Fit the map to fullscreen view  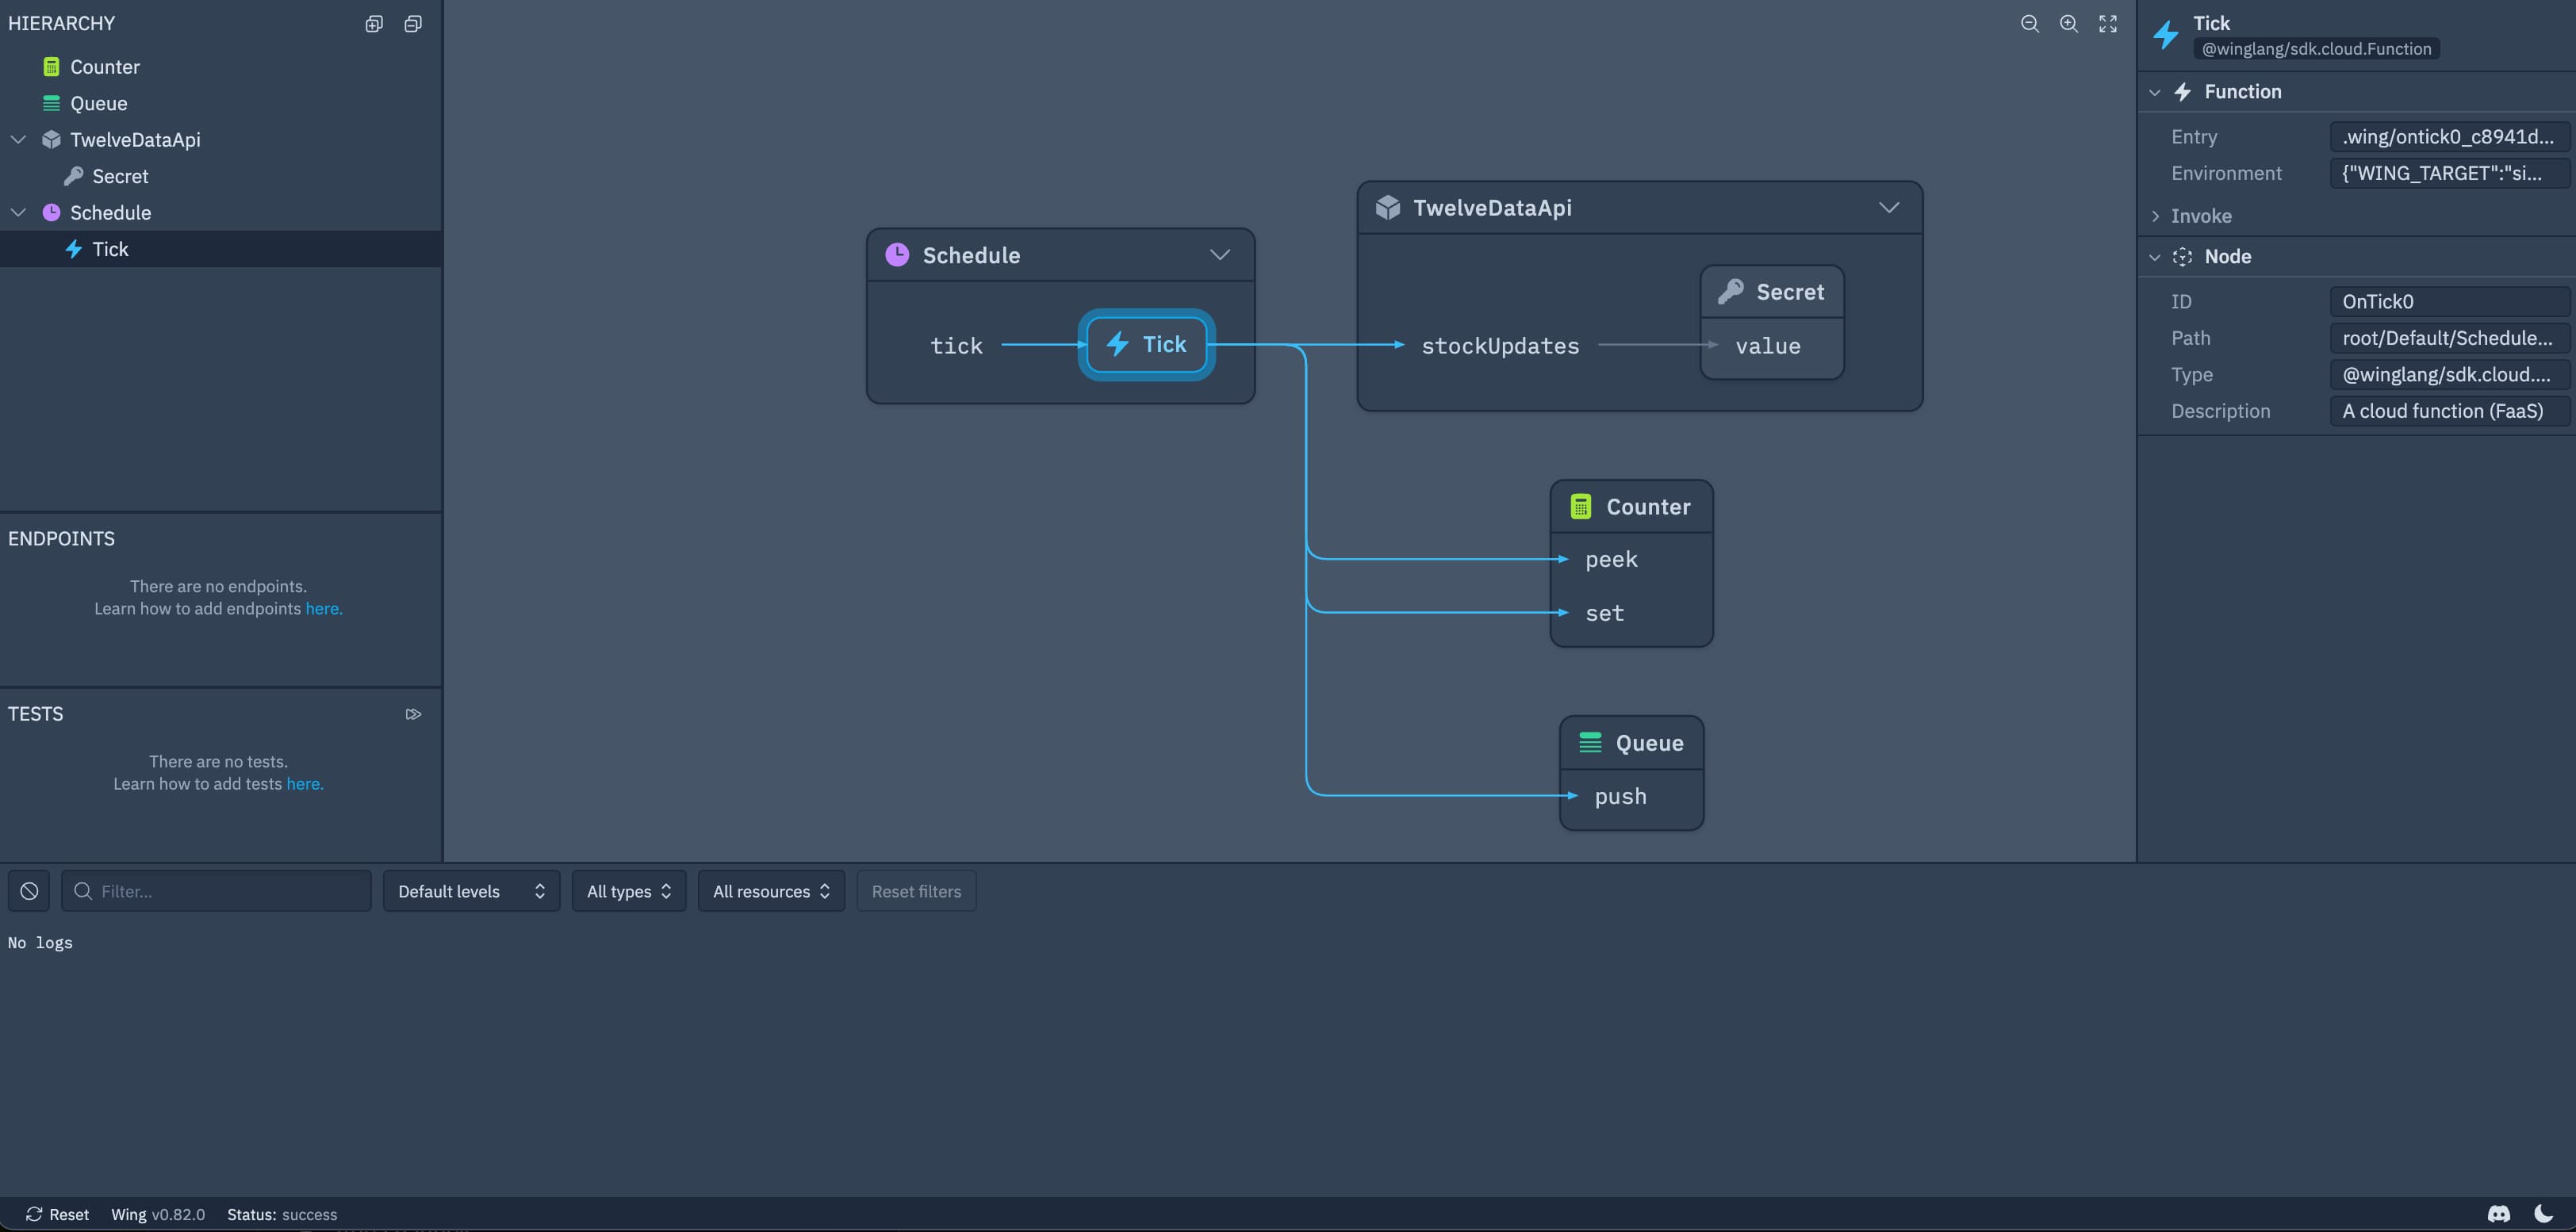click(x=2107, y=23)
